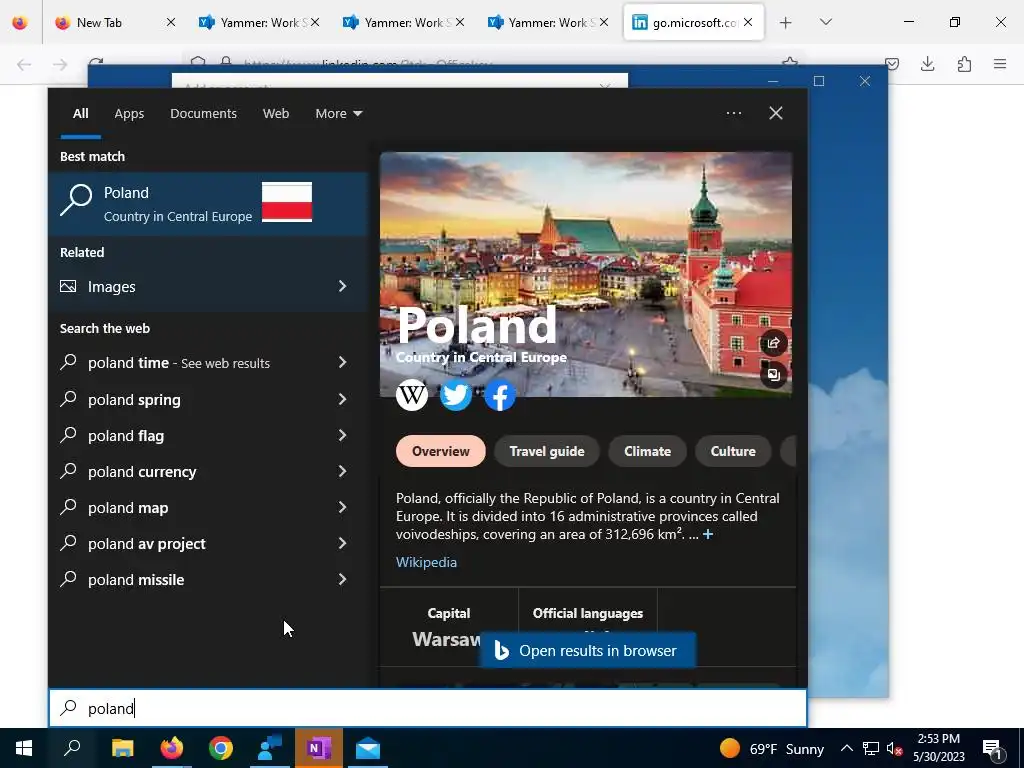The width and height of the screenshot is (1024, 768).
Task: Select the Culture pill button
Action: point(733,451)
